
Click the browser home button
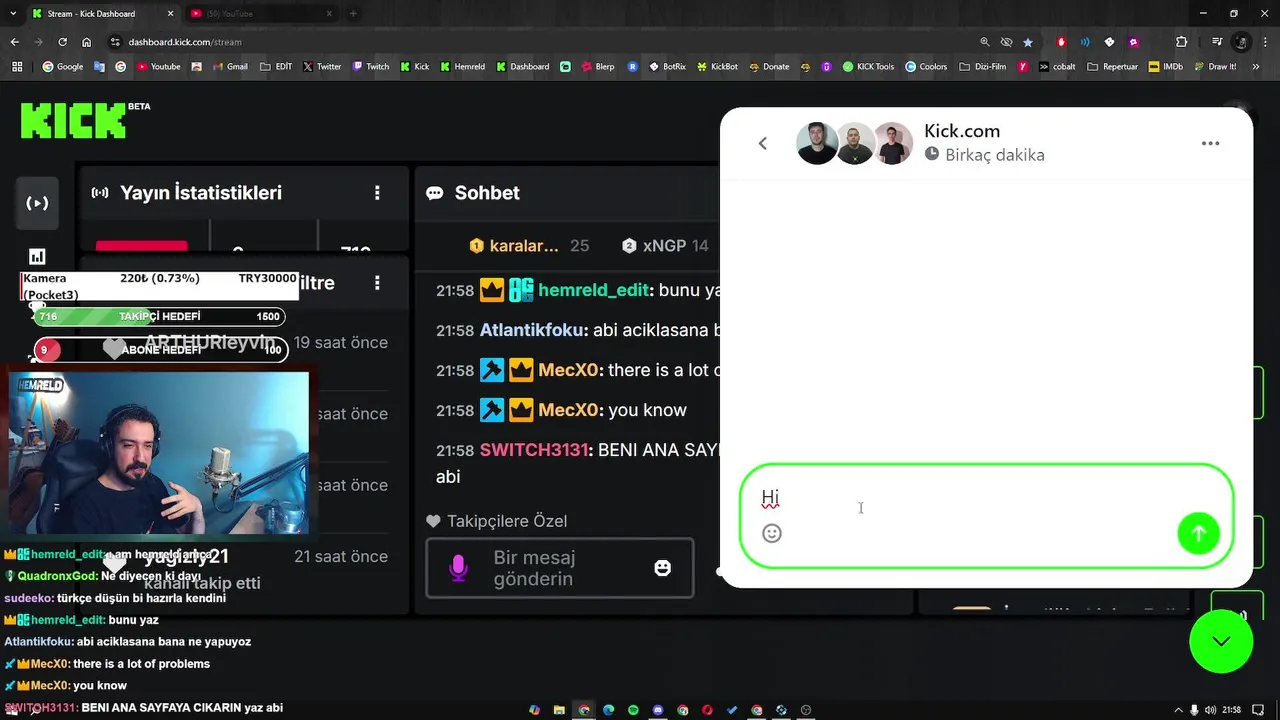click(87, 42)
